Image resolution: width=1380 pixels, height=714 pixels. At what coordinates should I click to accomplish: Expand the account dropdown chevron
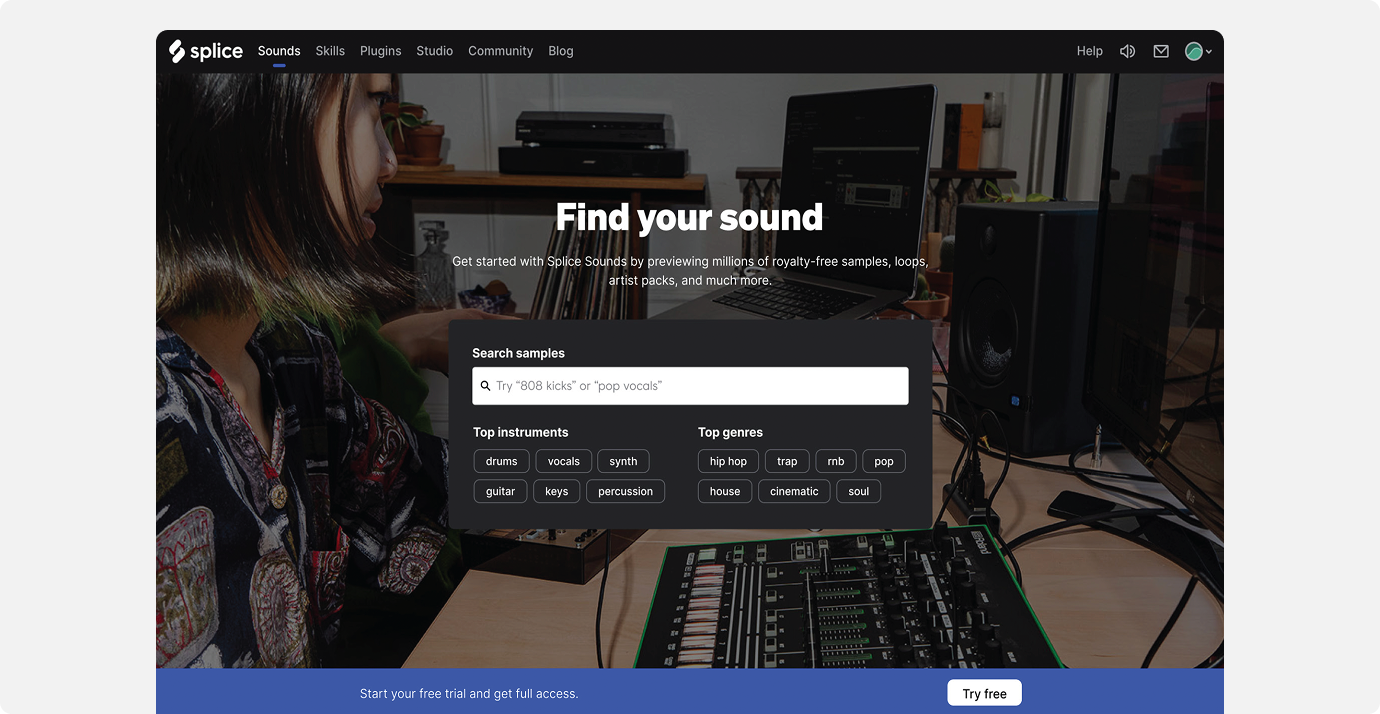[1211, 51]
